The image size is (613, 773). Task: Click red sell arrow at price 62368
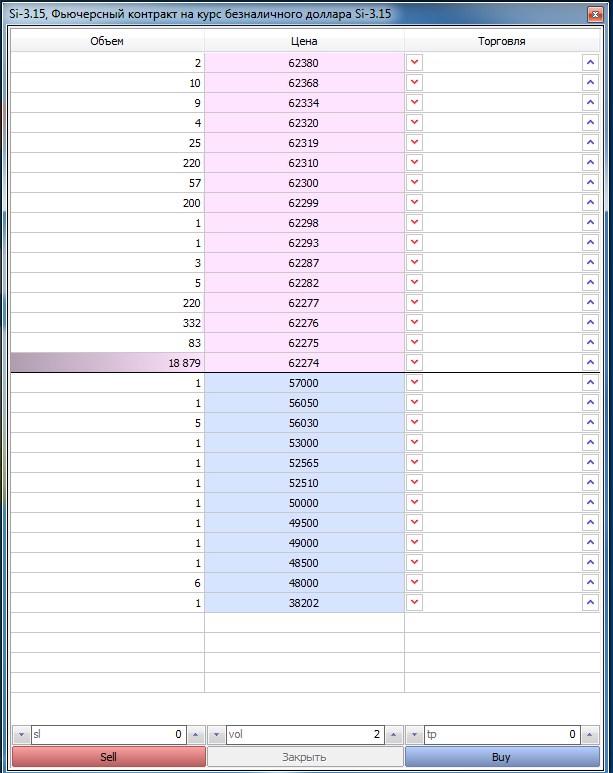pyautogui.click(x=414, y=83)
